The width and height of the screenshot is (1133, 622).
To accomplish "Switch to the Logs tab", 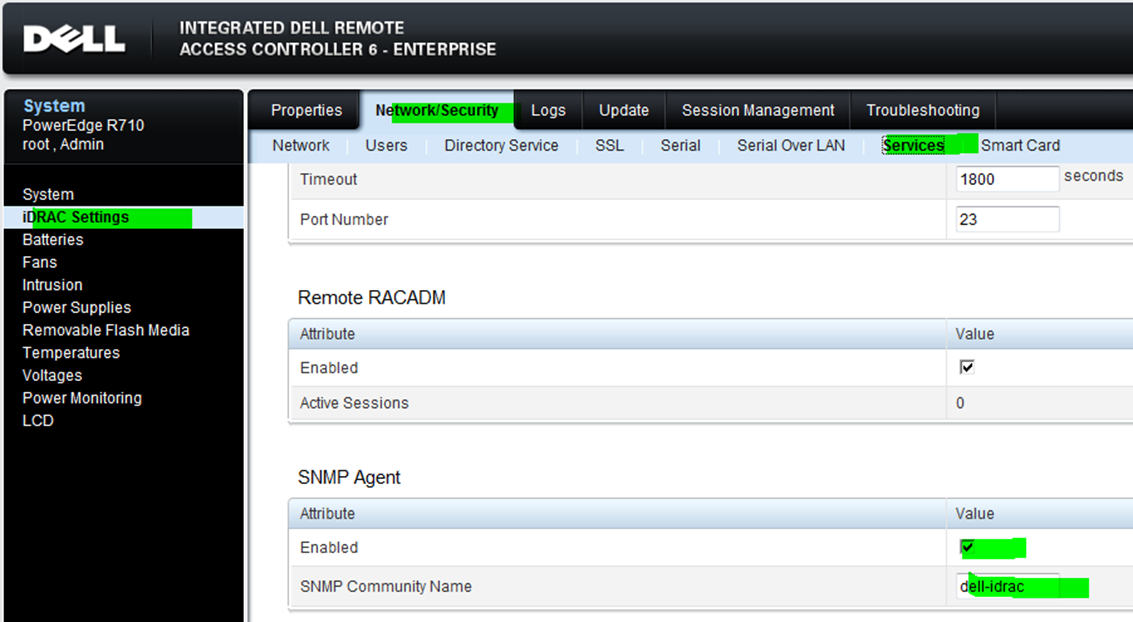I will click(548, 110).
